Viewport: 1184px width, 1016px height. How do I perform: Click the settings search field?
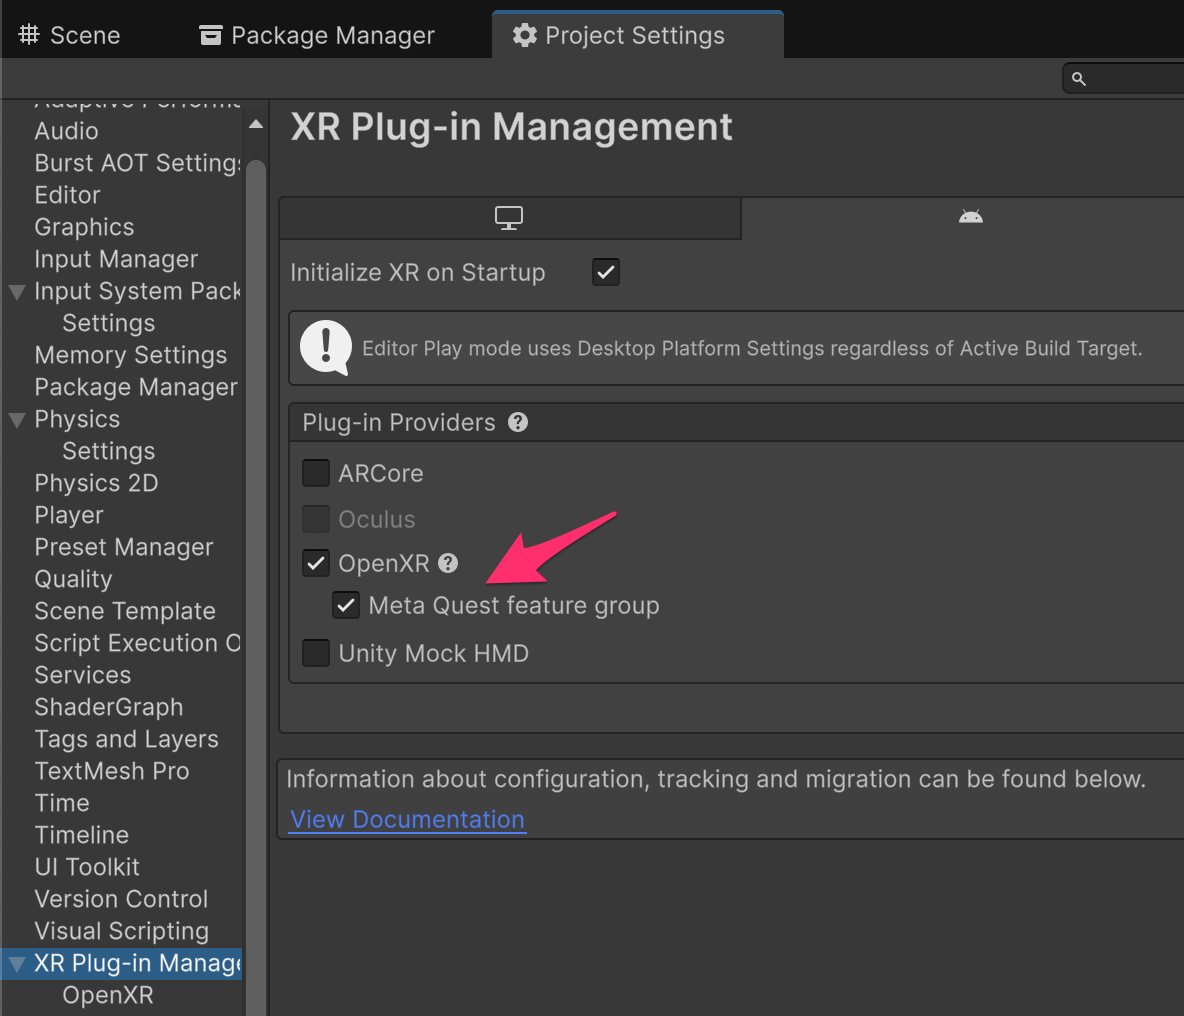[x=1125, y=79]
